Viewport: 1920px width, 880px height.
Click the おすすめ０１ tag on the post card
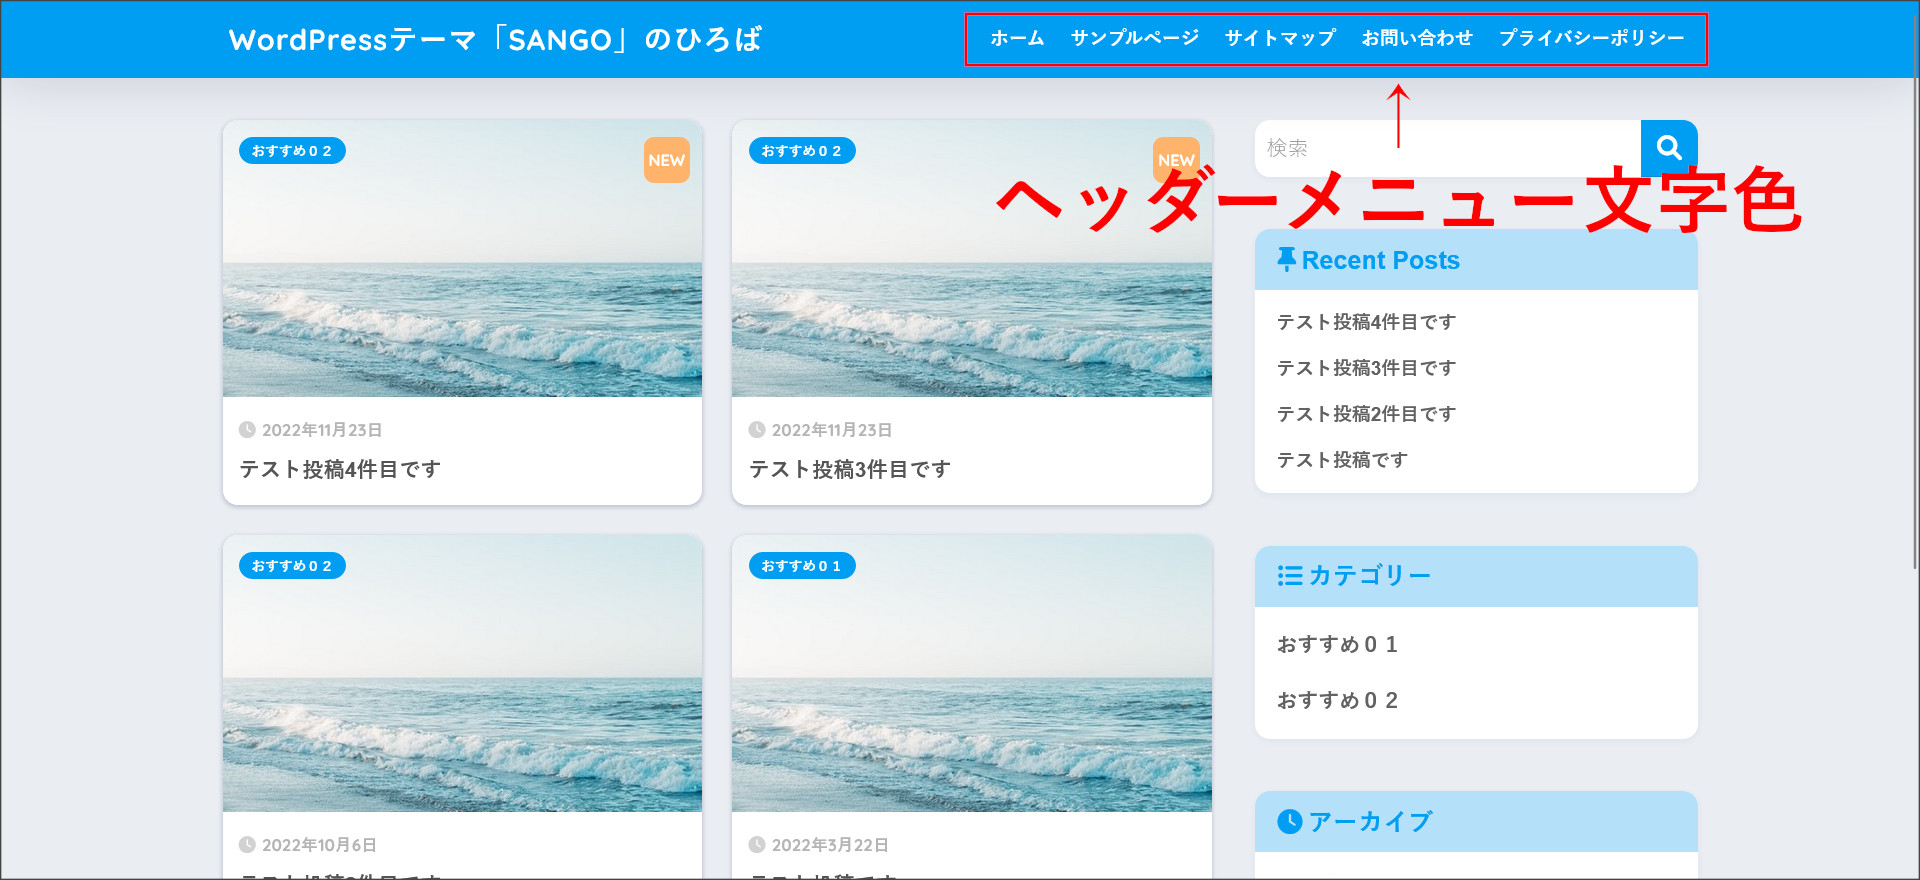(x=801, y=566)
